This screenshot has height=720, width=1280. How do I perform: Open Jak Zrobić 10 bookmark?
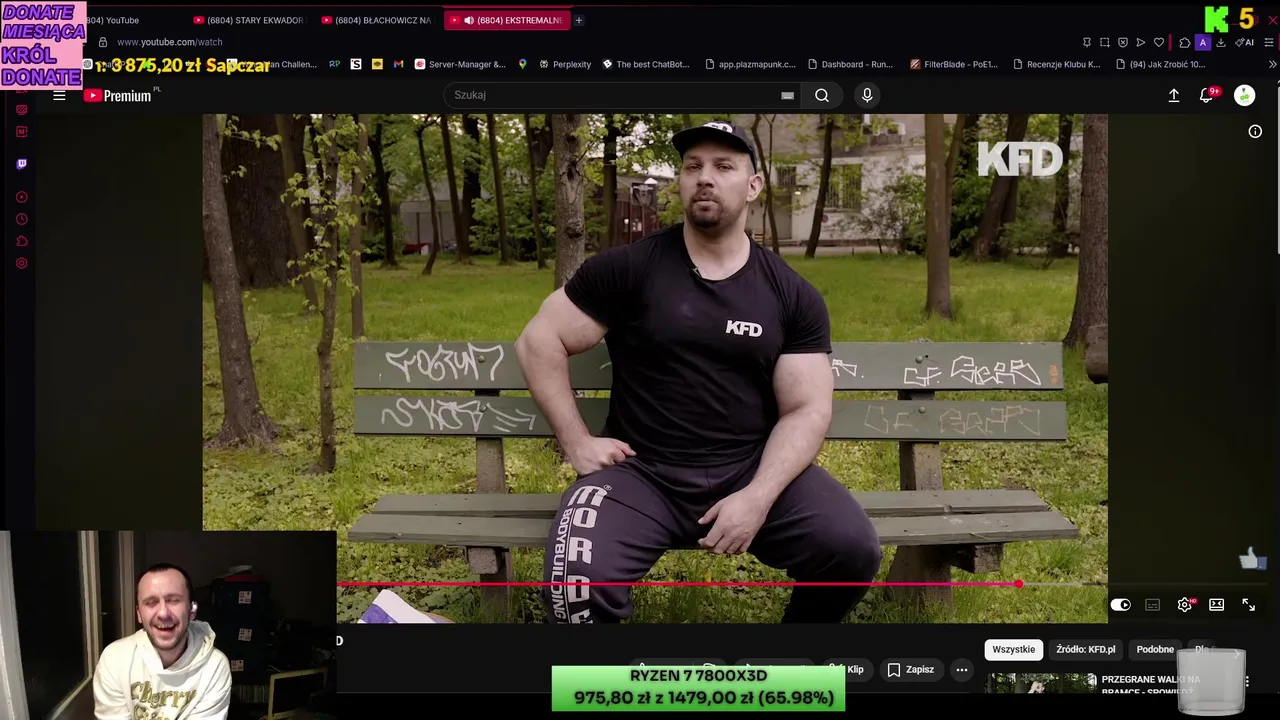click(1160, 64)
